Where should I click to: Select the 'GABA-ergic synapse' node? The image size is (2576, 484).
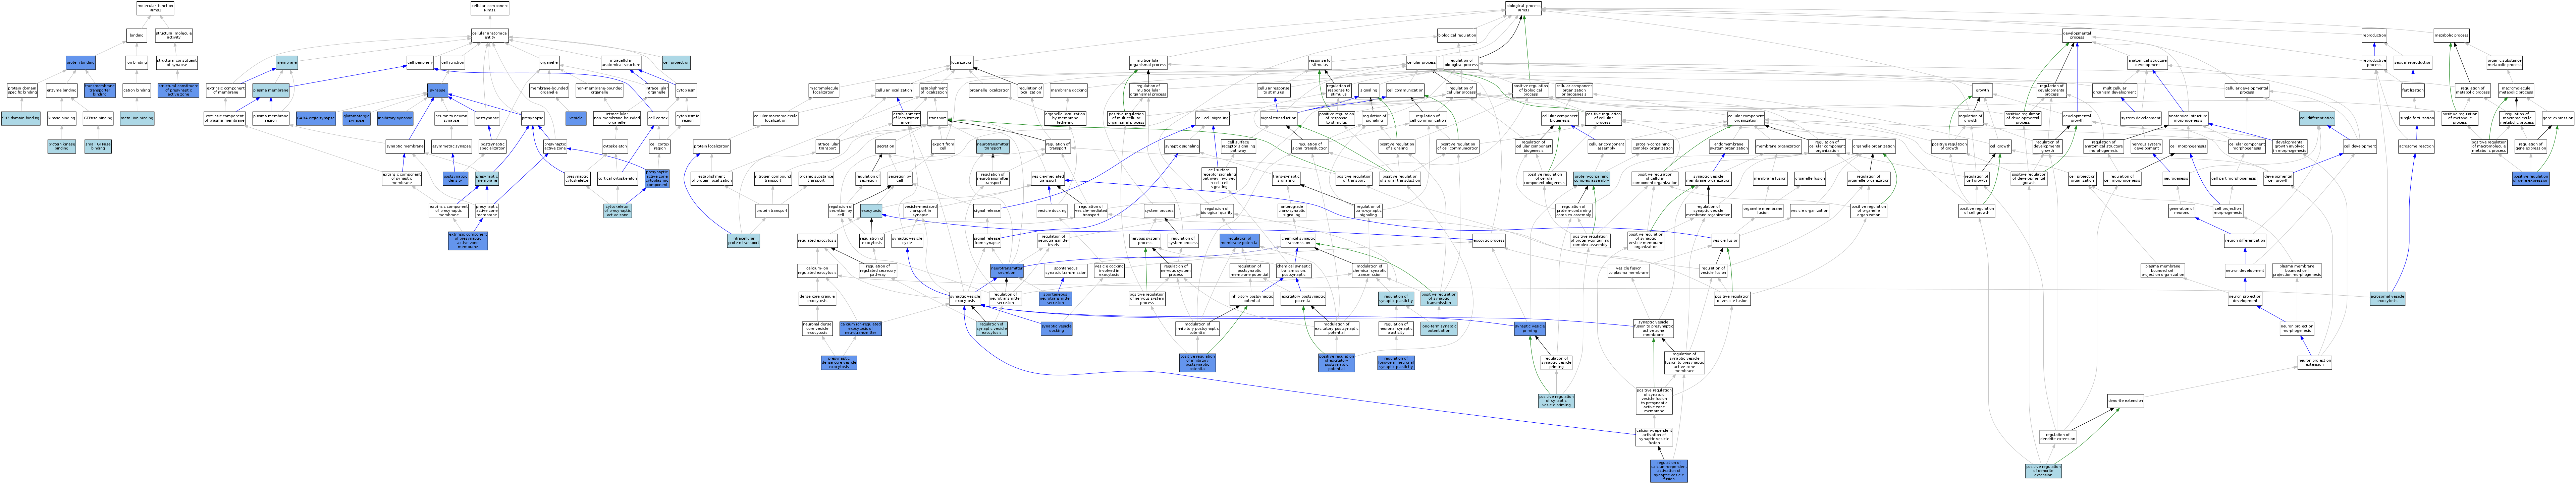pos(316,118)
